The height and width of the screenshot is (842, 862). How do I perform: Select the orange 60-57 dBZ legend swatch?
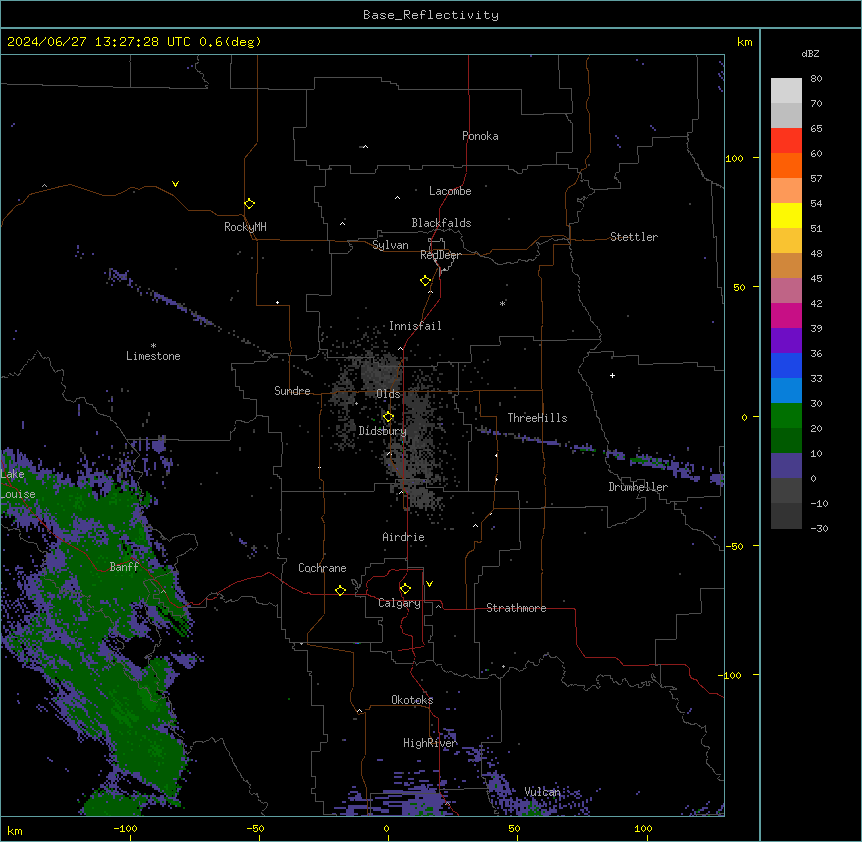786,165
